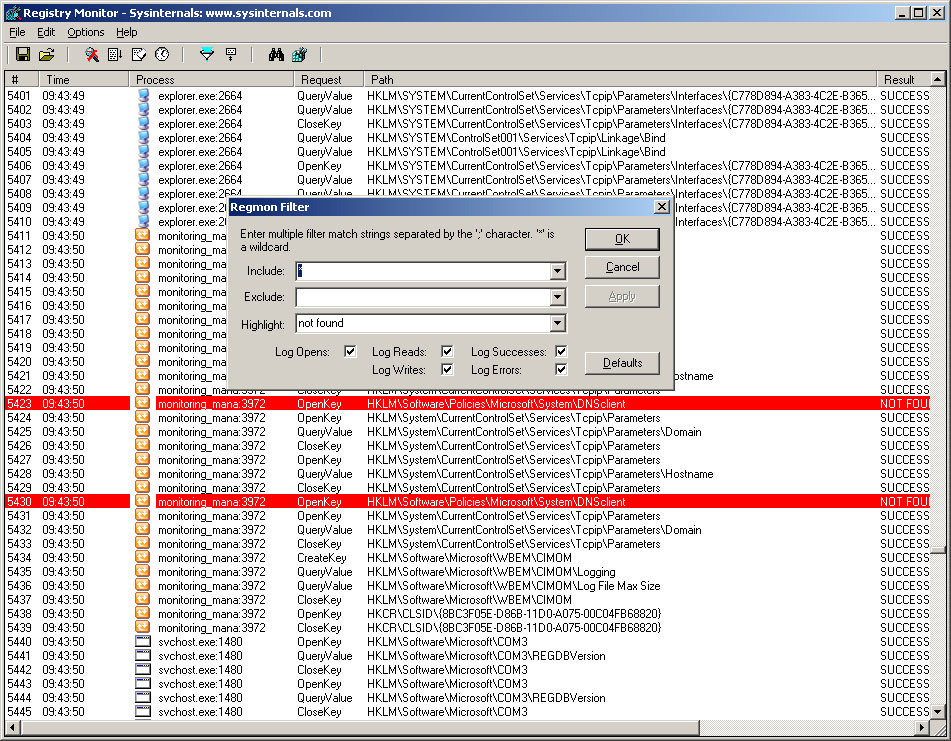
Task: Click the Open log file folder icon
Action: [47, 55]
